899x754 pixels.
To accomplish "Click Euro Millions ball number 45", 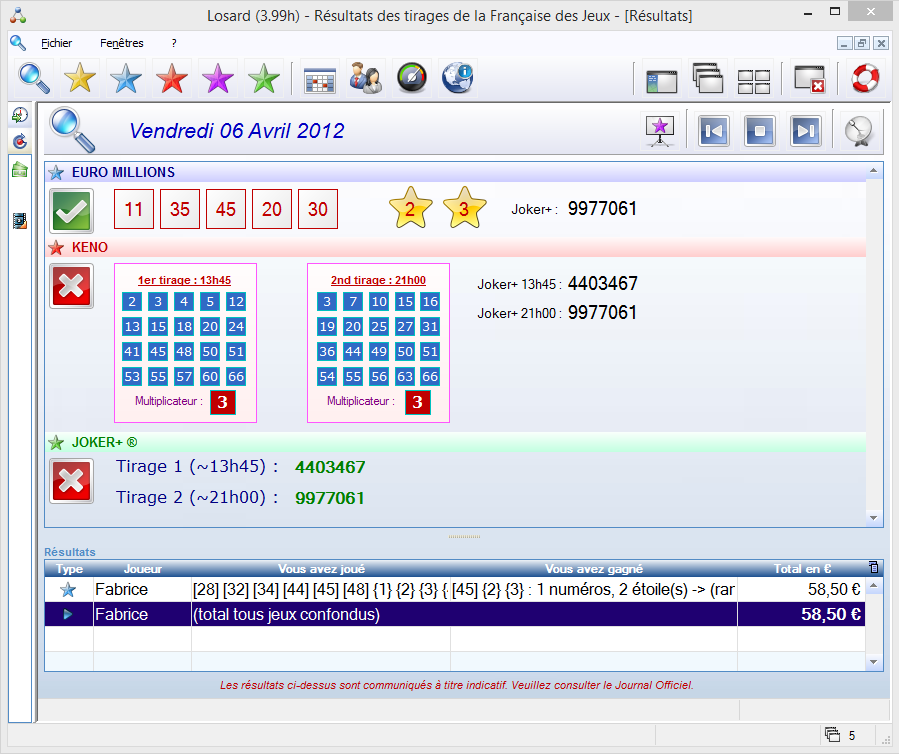I will (226, 209).
